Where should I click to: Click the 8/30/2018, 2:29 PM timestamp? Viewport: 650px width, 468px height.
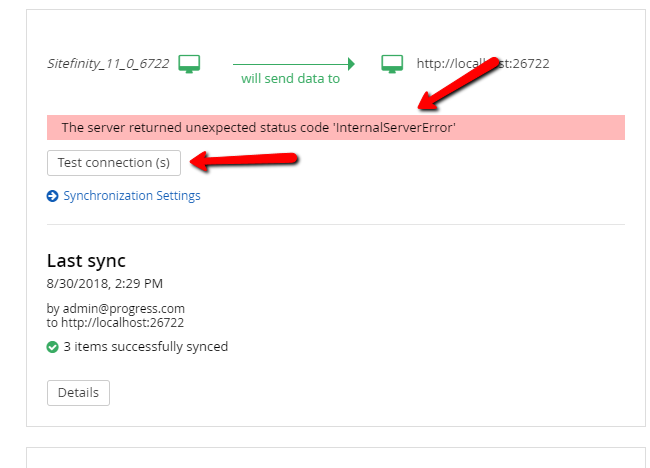click(x=105, y=284)
